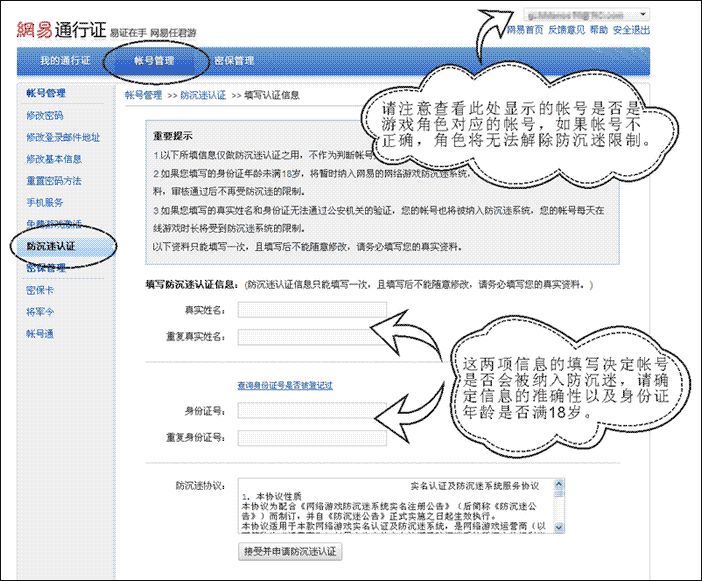Open 将军令 in the sidebar
Image resolution: width=702 pixels, height=581 pixels.
[x=41, y=311]
